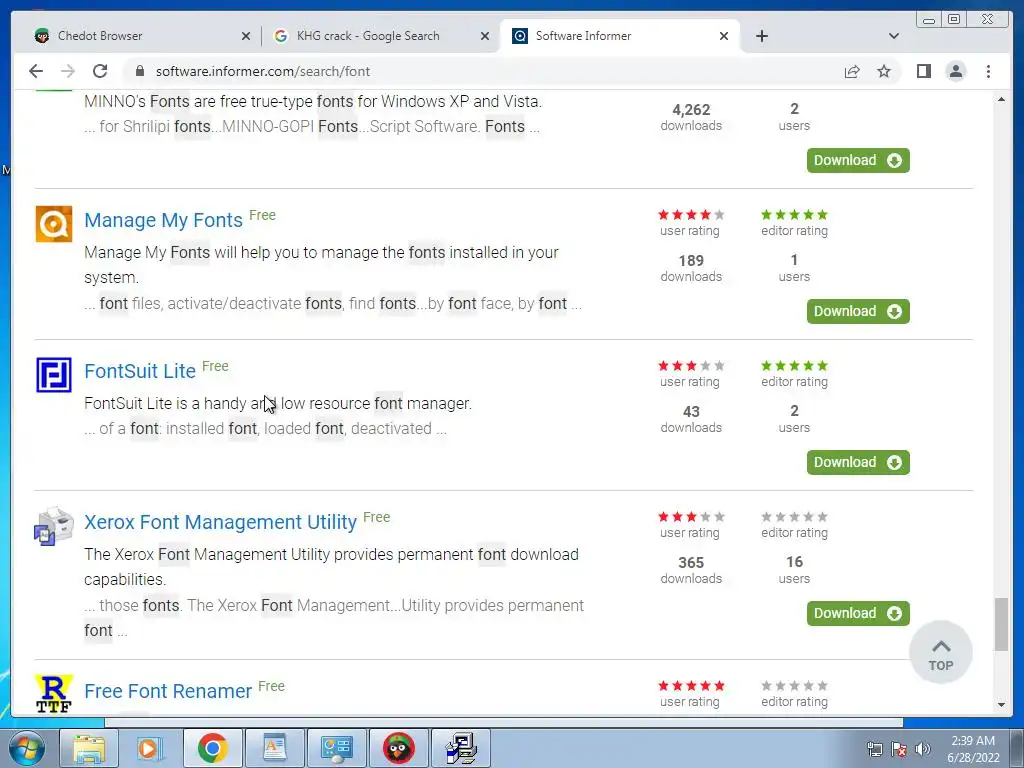Open the Manage My Fonts app icon

(x=54, y=224)
